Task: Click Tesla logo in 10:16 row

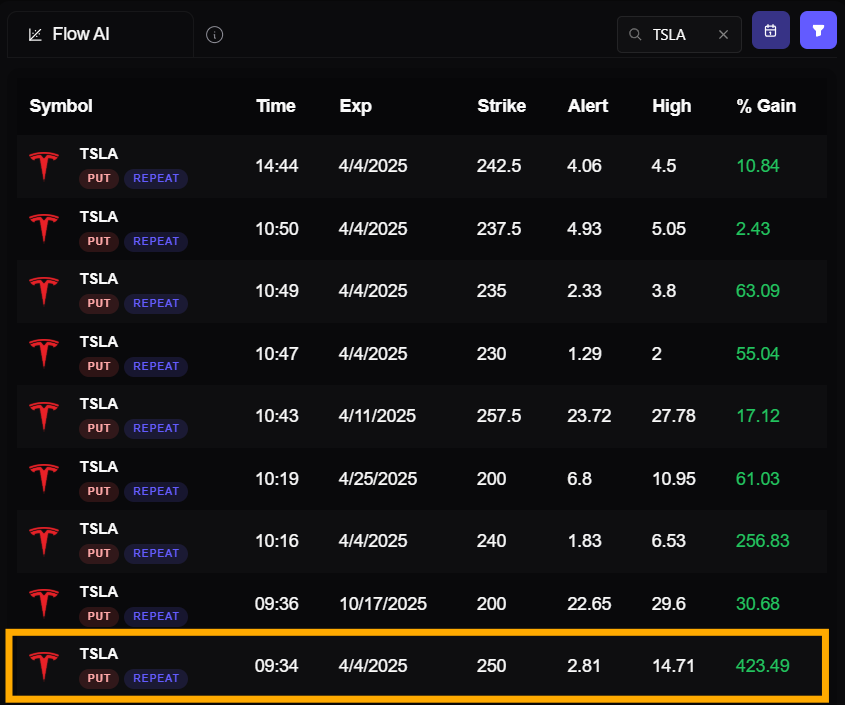Action: [44, 541]
